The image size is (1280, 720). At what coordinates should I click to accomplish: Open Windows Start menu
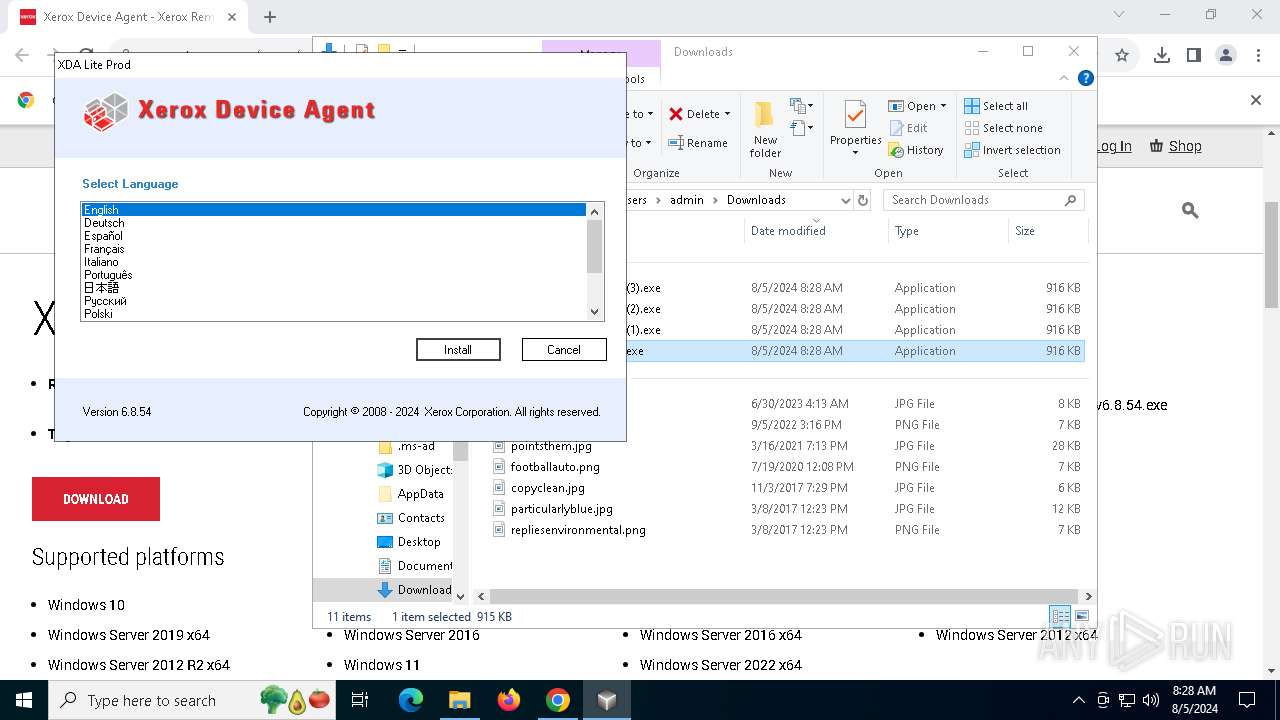pyautogui.click(x=24, y=700)
